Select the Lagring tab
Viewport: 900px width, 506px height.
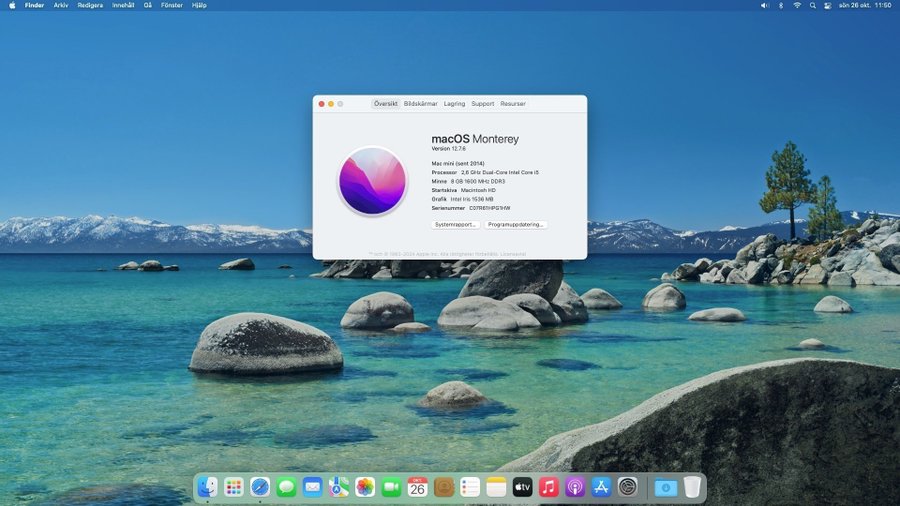tap(454, 104)
